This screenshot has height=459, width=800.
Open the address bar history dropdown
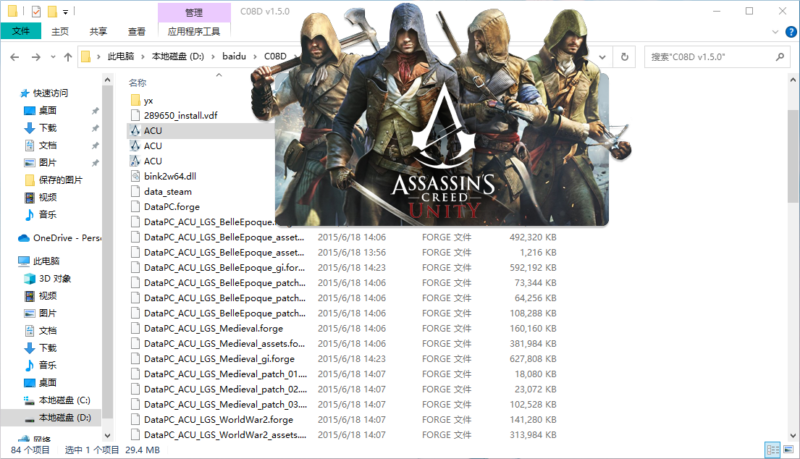click(x=602, y=57)
